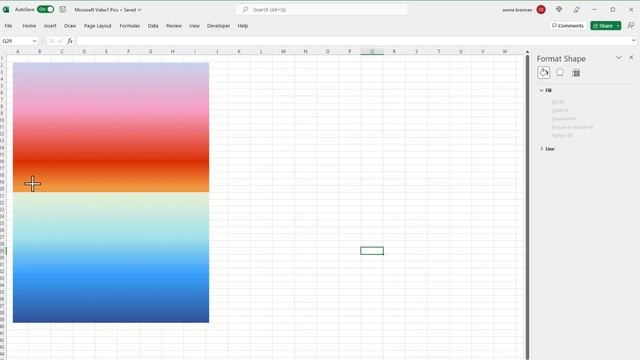Click the scroll-up arrow of the sheet
This screenshot has height=360, width=640.
coord(527,52)
